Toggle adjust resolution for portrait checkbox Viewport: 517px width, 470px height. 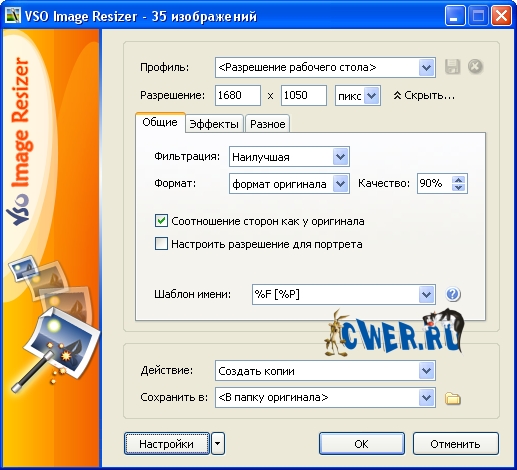(x=161, y=244)
